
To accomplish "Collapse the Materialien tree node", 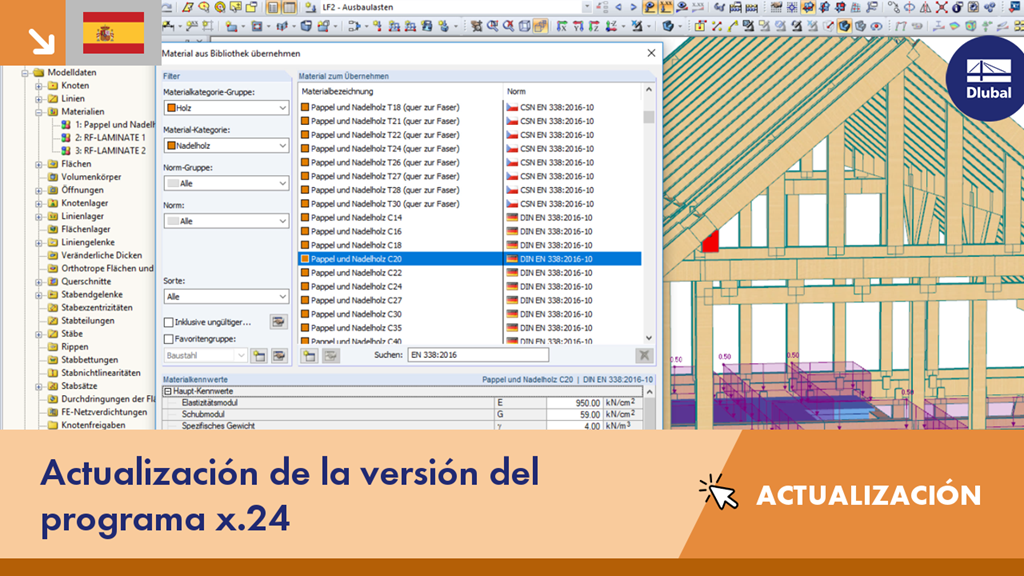I will pos(39,112).
